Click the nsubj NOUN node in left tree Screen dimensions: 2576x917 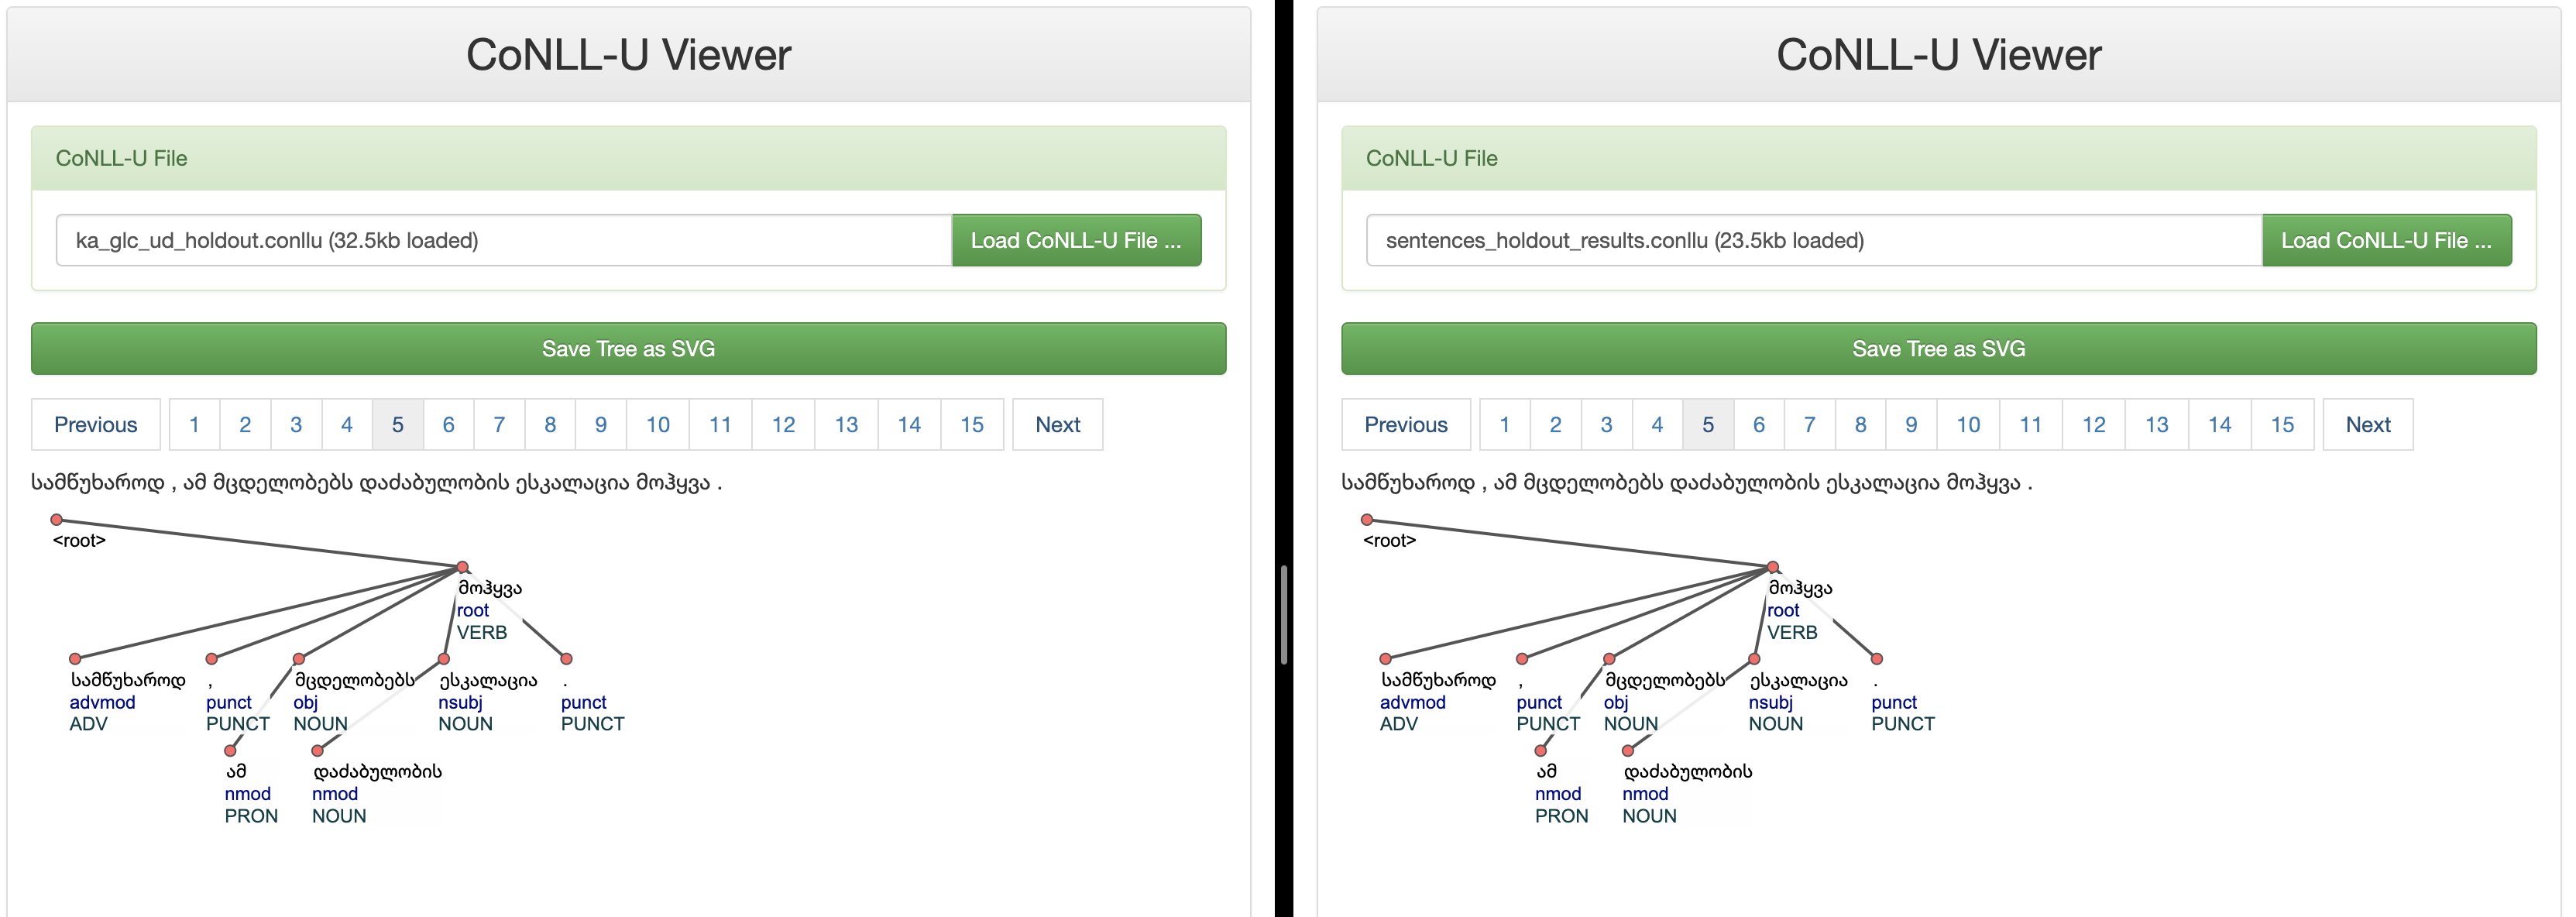pos(444,659)
